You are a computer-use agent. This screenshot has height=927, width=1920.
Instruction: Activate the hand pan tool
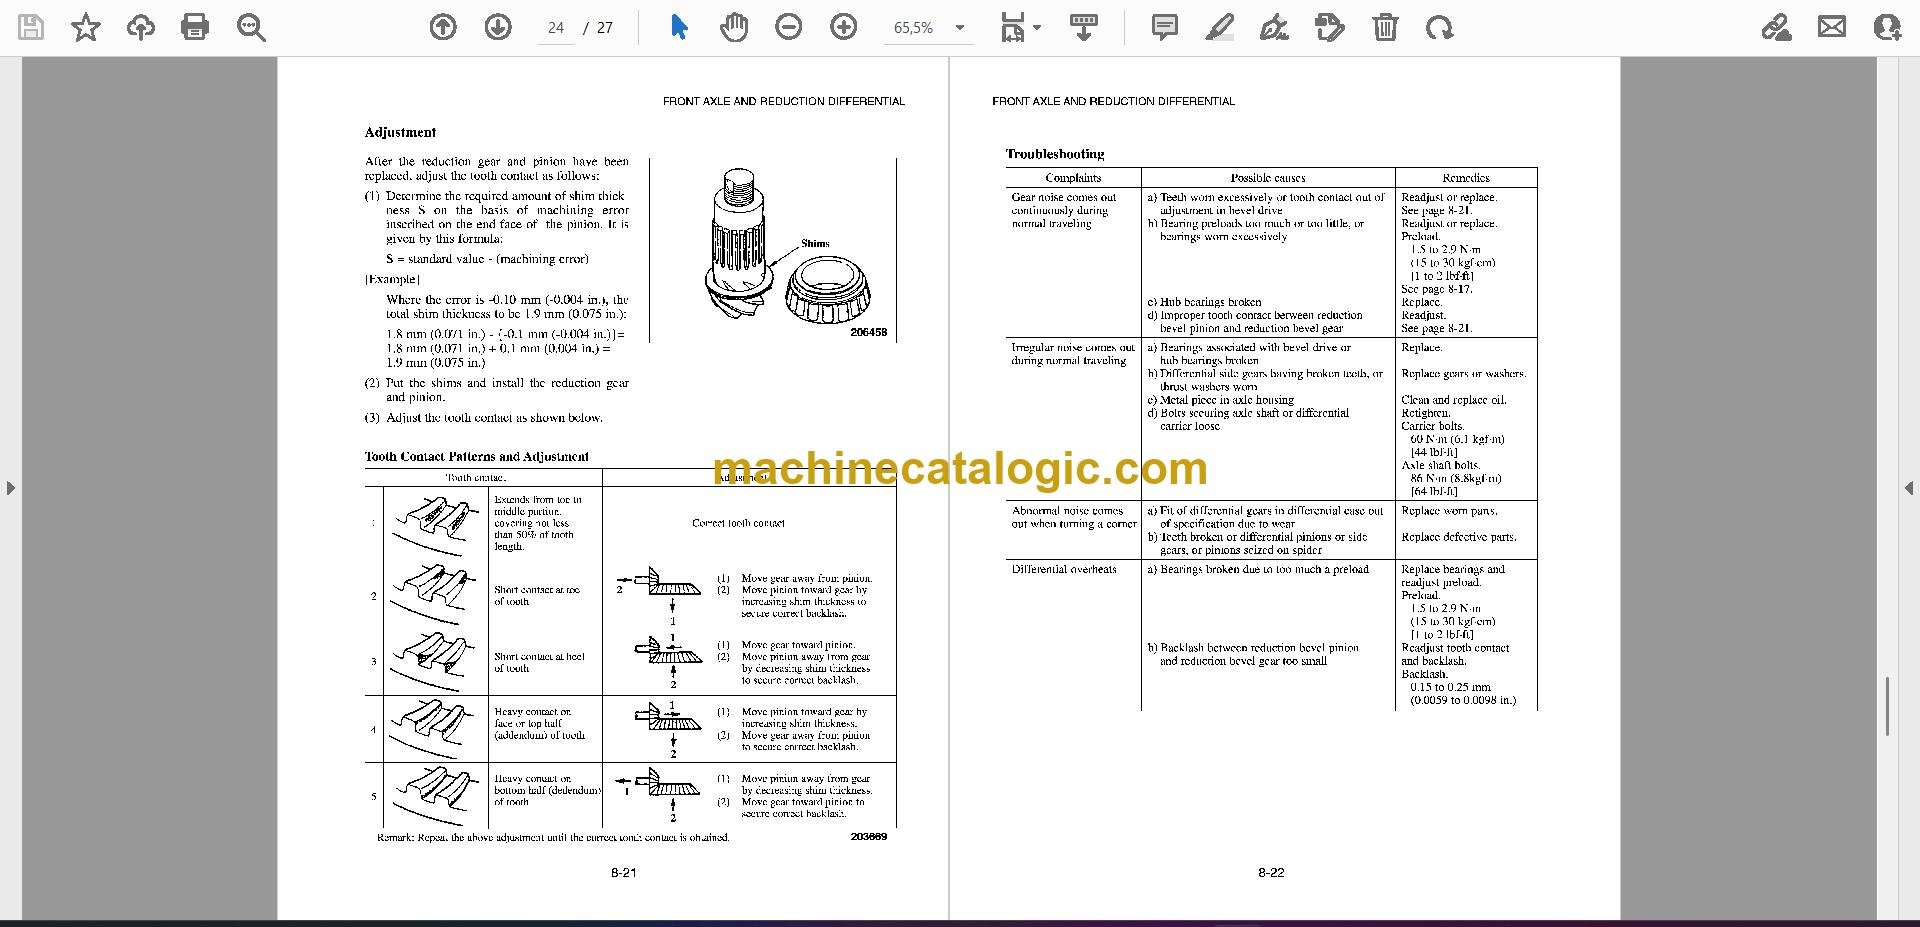click(x=734, y=28)
